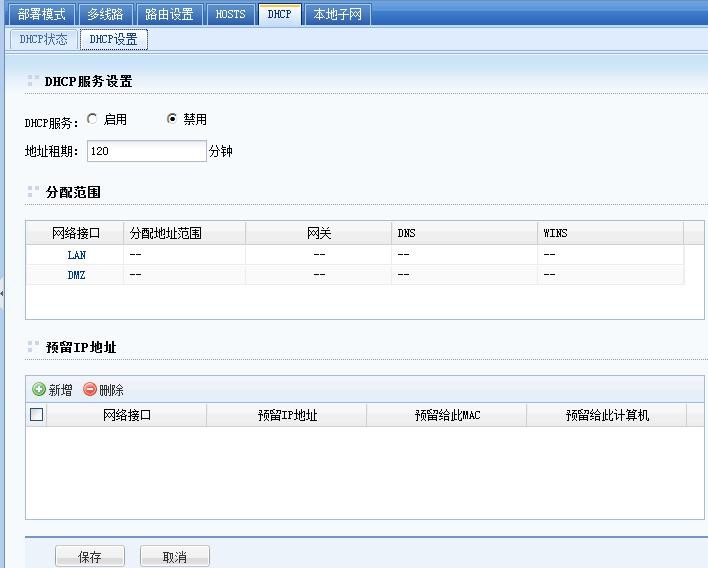
Task: Click the 分配地址范围 column header
Action: pos(165,233)
